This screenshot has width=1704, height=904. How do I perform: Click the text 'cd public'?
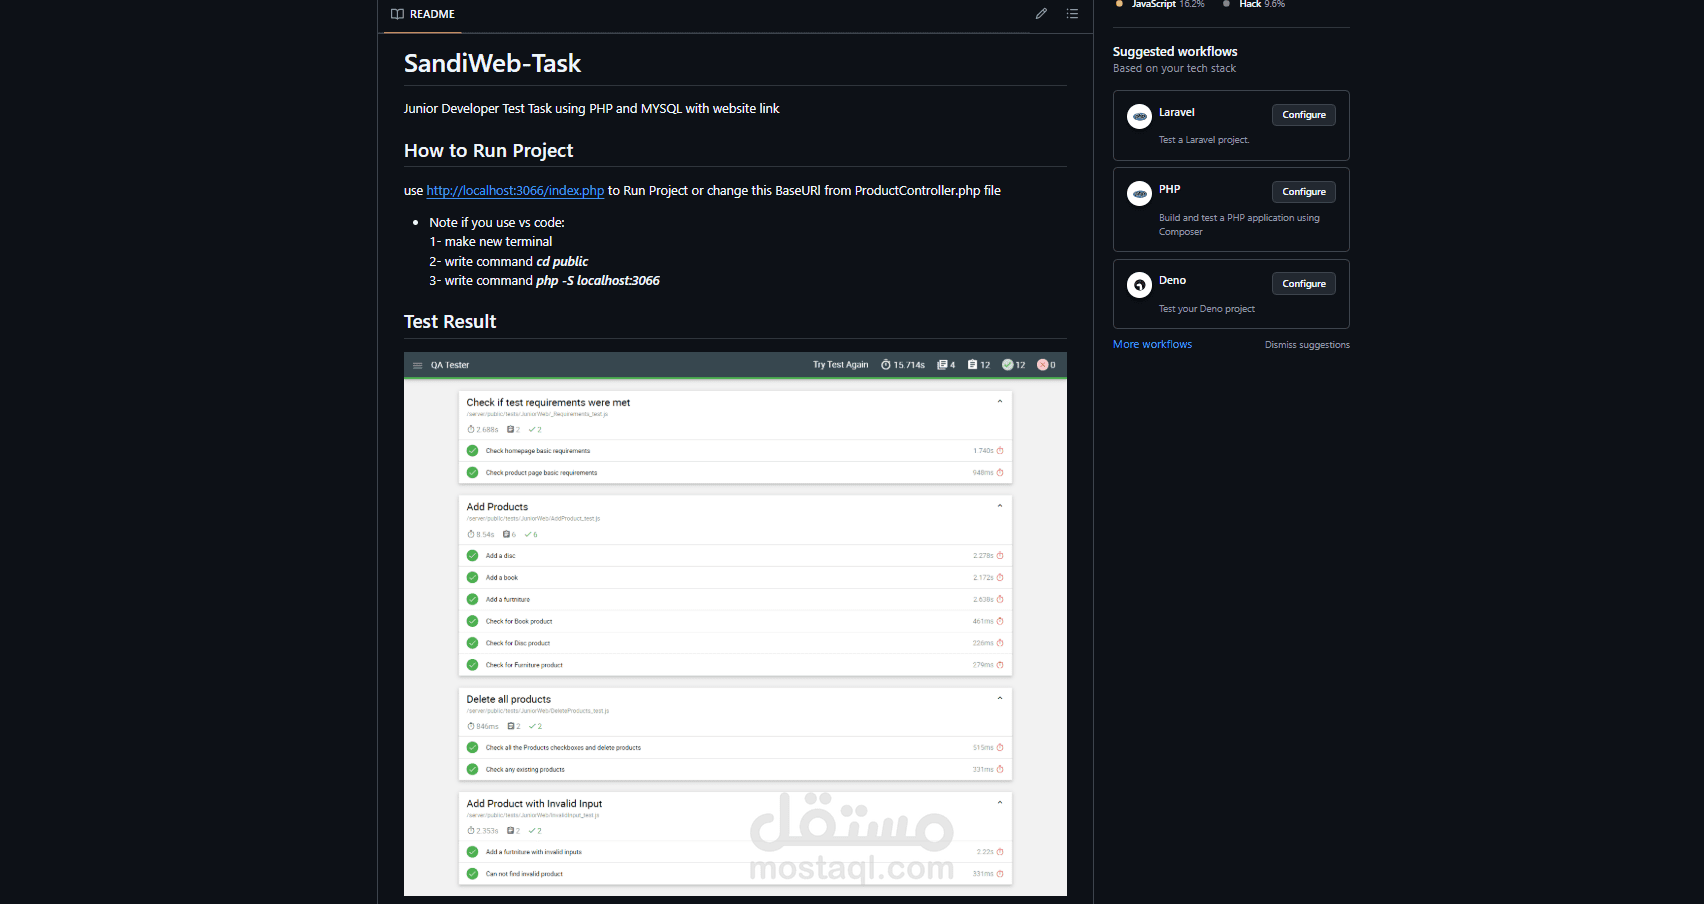pos(562,262)
